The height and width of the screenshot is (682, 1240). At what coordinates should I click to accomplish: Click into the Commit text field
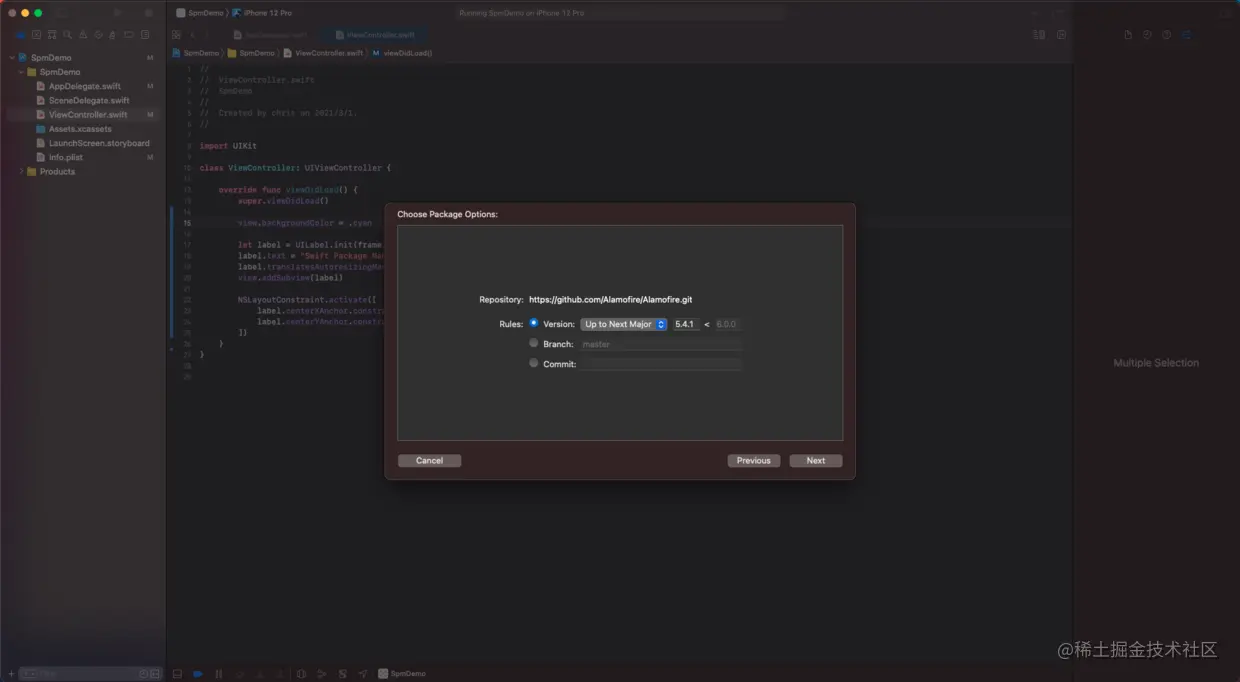click(661, 364)
